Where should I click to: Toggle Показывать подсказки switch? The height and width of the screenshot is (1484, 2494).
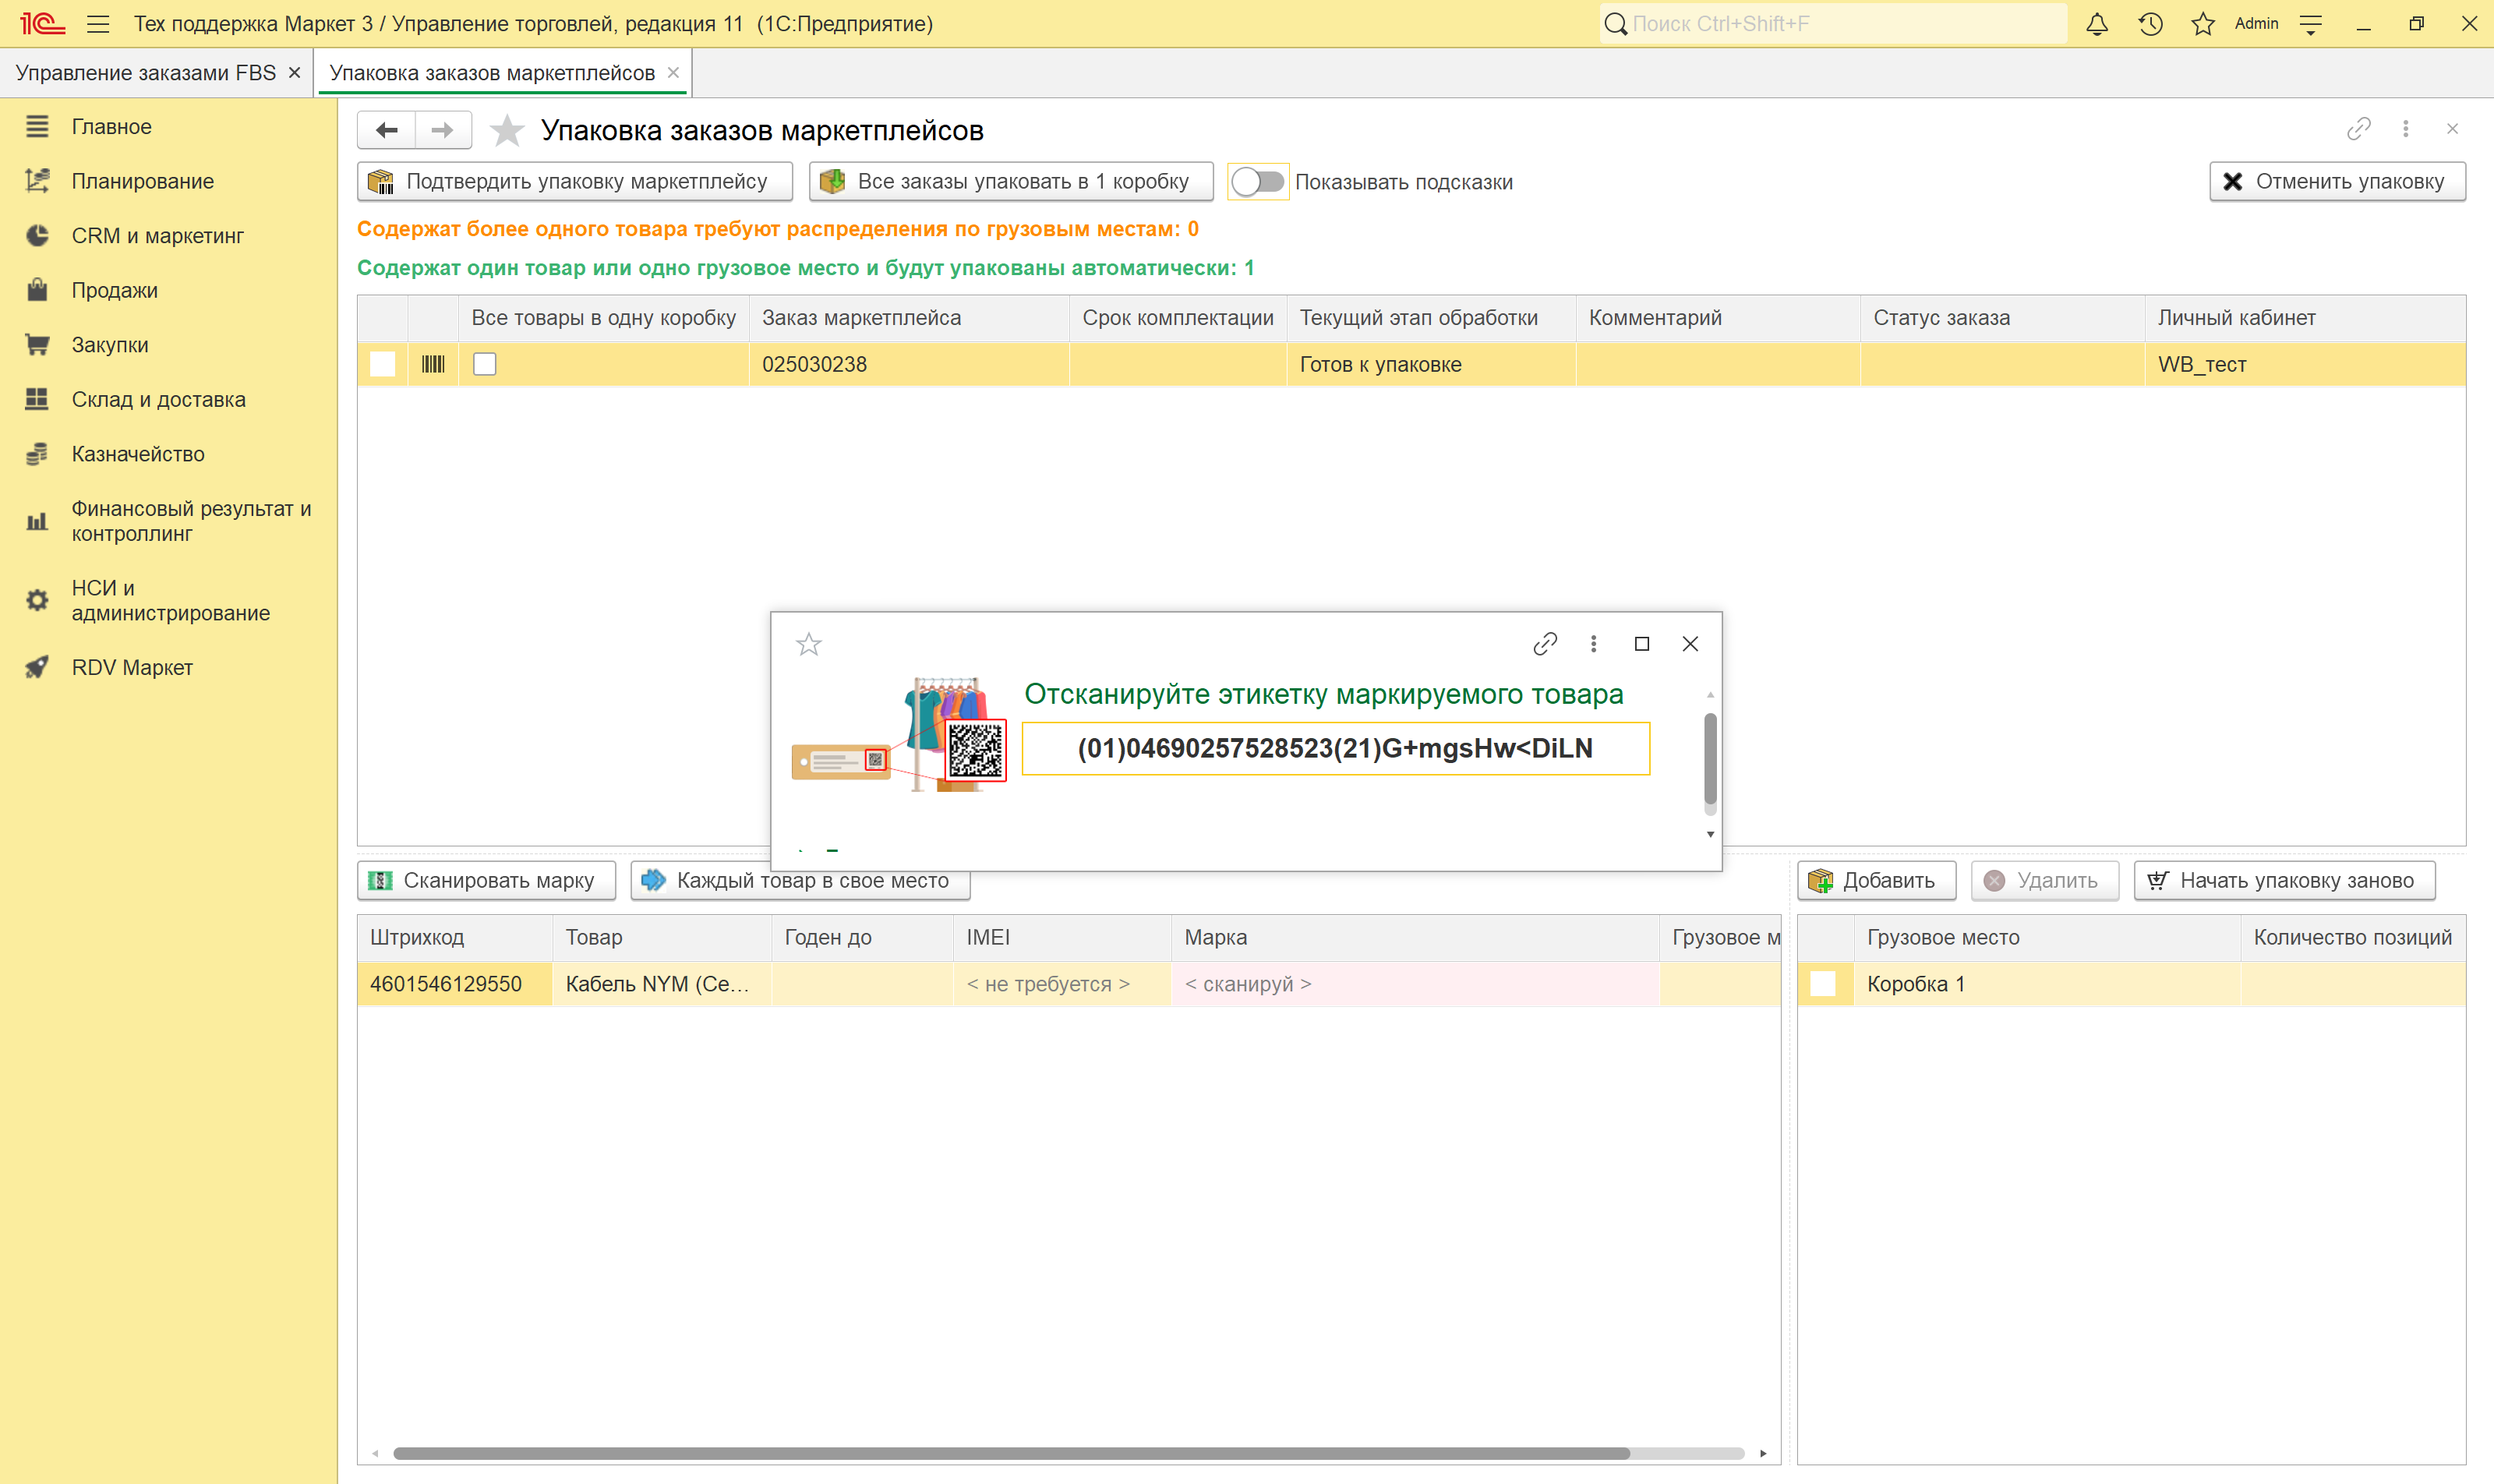click(x=1257, y=182)
